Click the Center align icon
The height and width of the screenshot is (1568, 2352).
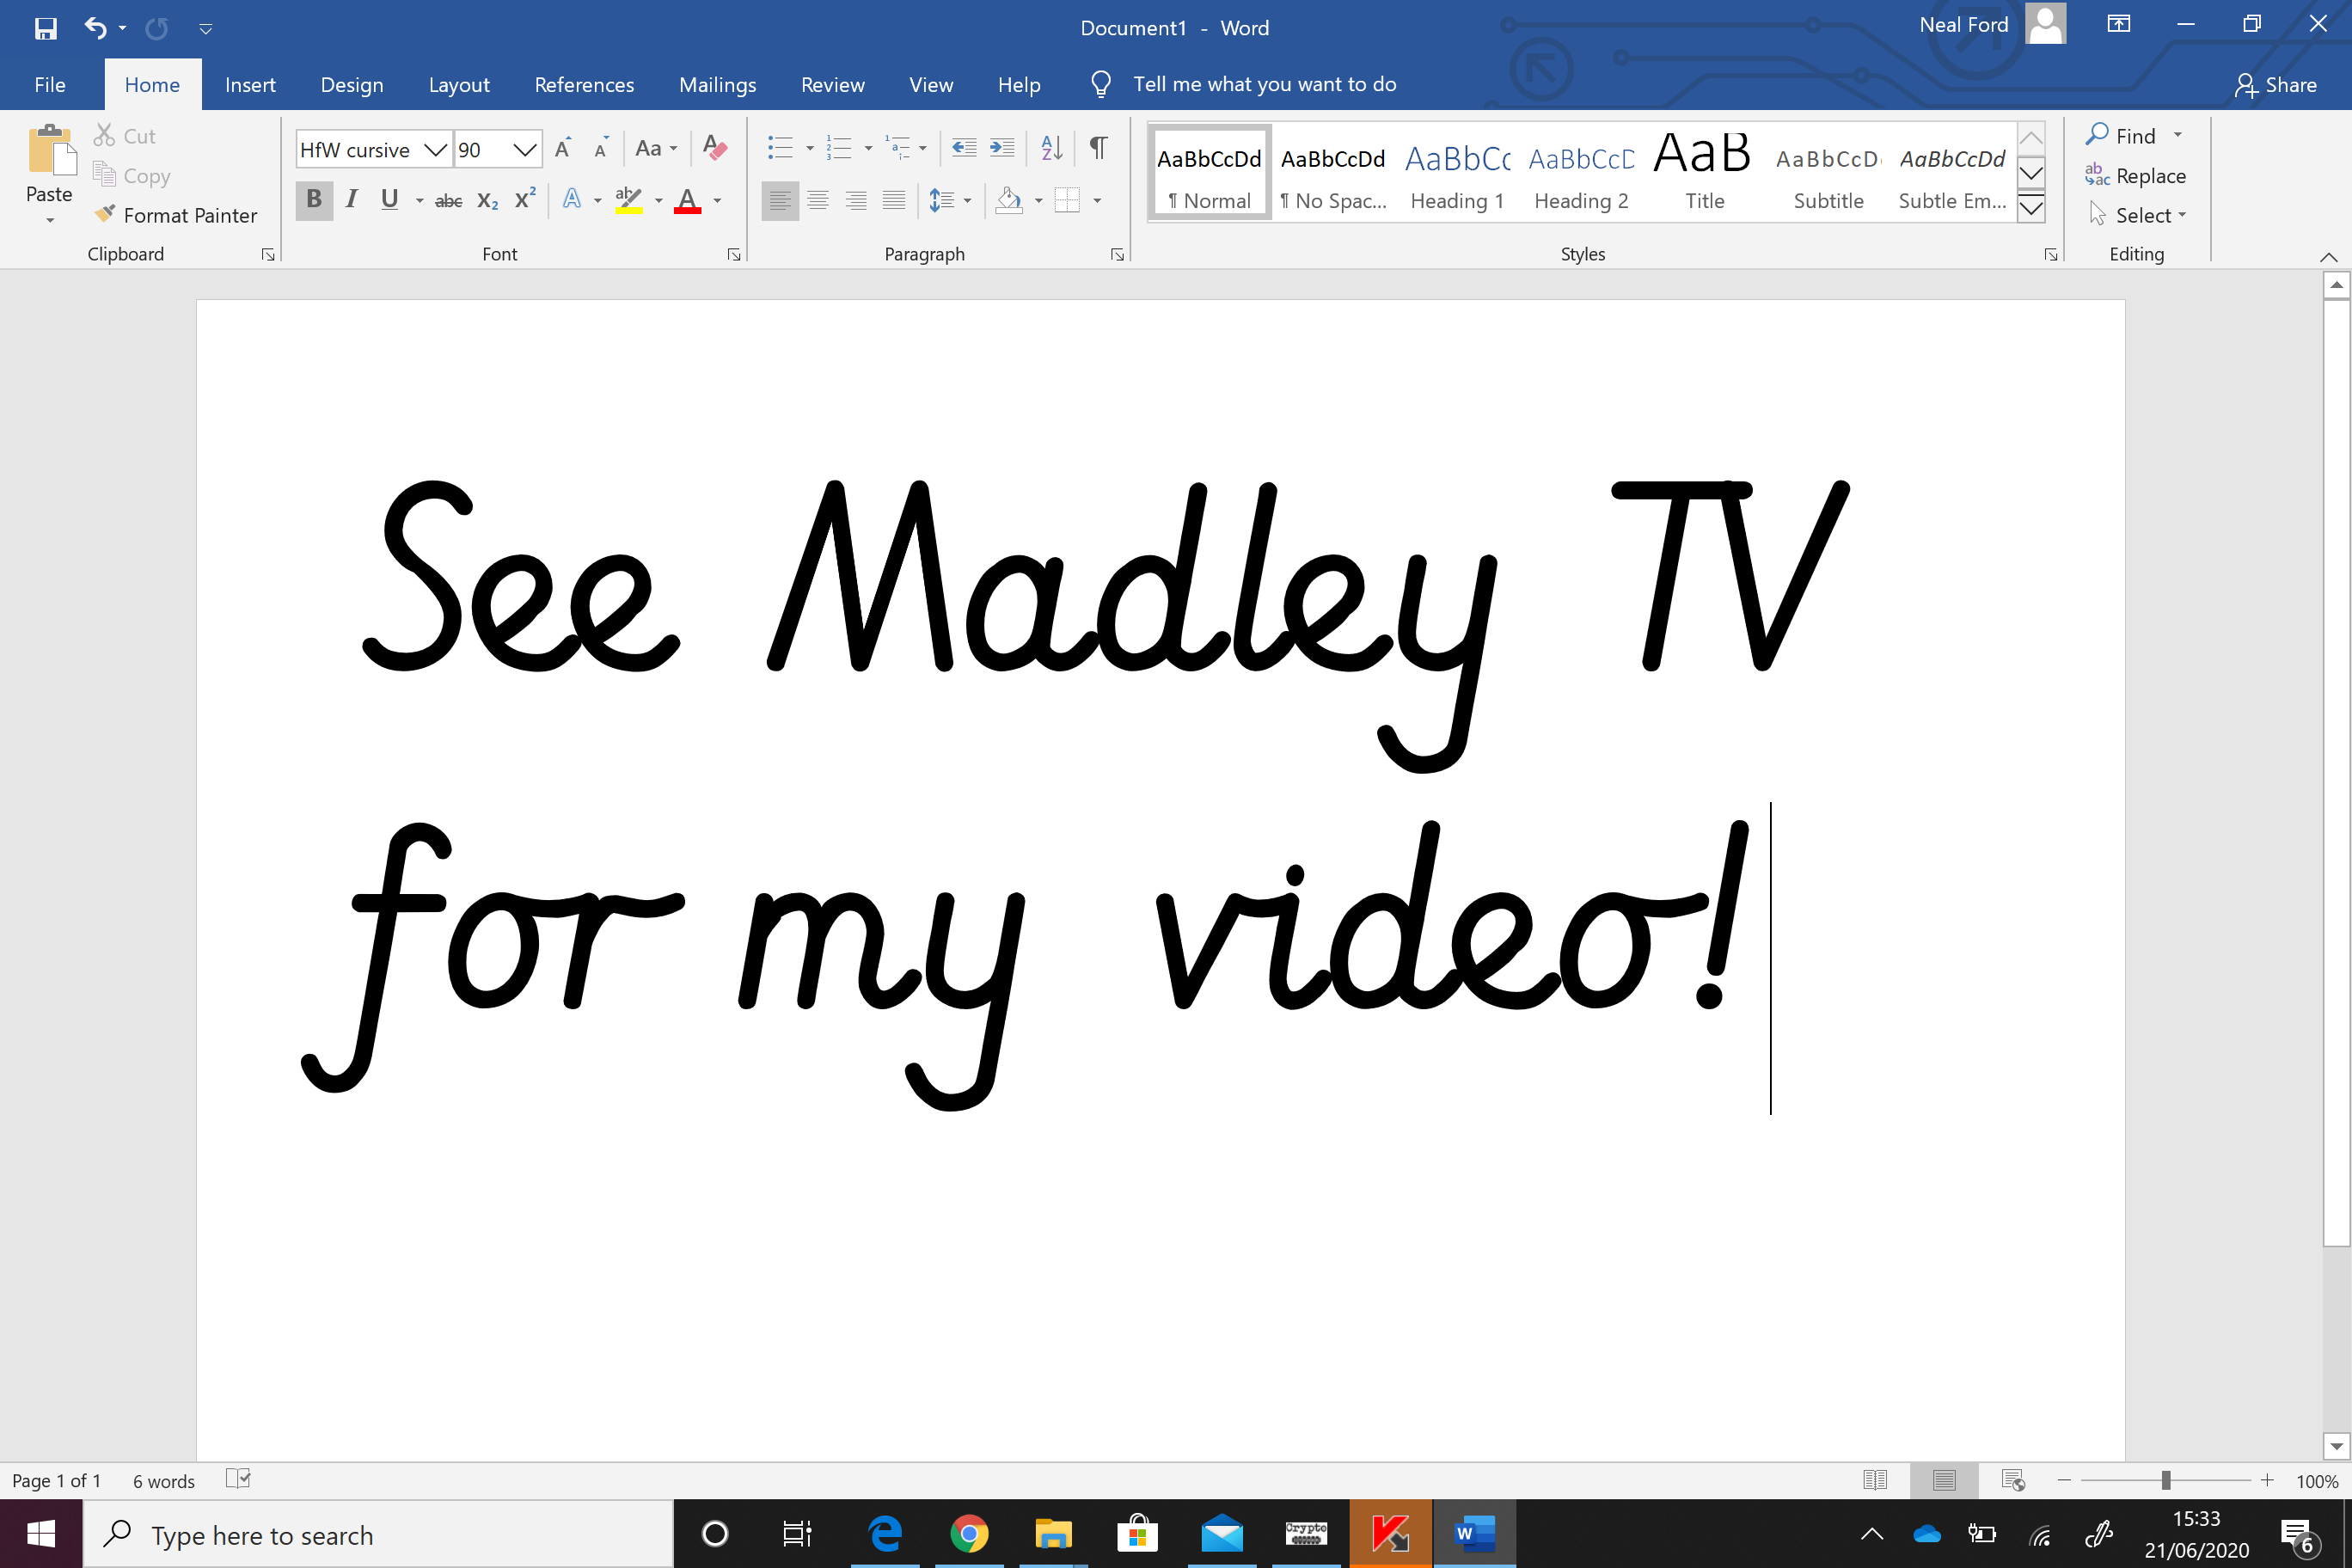click(x=818, y=200)
